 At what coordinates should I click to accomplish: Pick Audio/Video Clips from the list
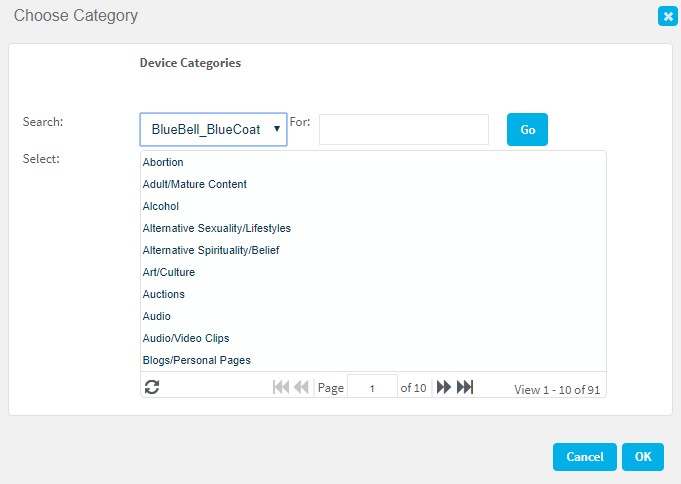tap(186, 338)
